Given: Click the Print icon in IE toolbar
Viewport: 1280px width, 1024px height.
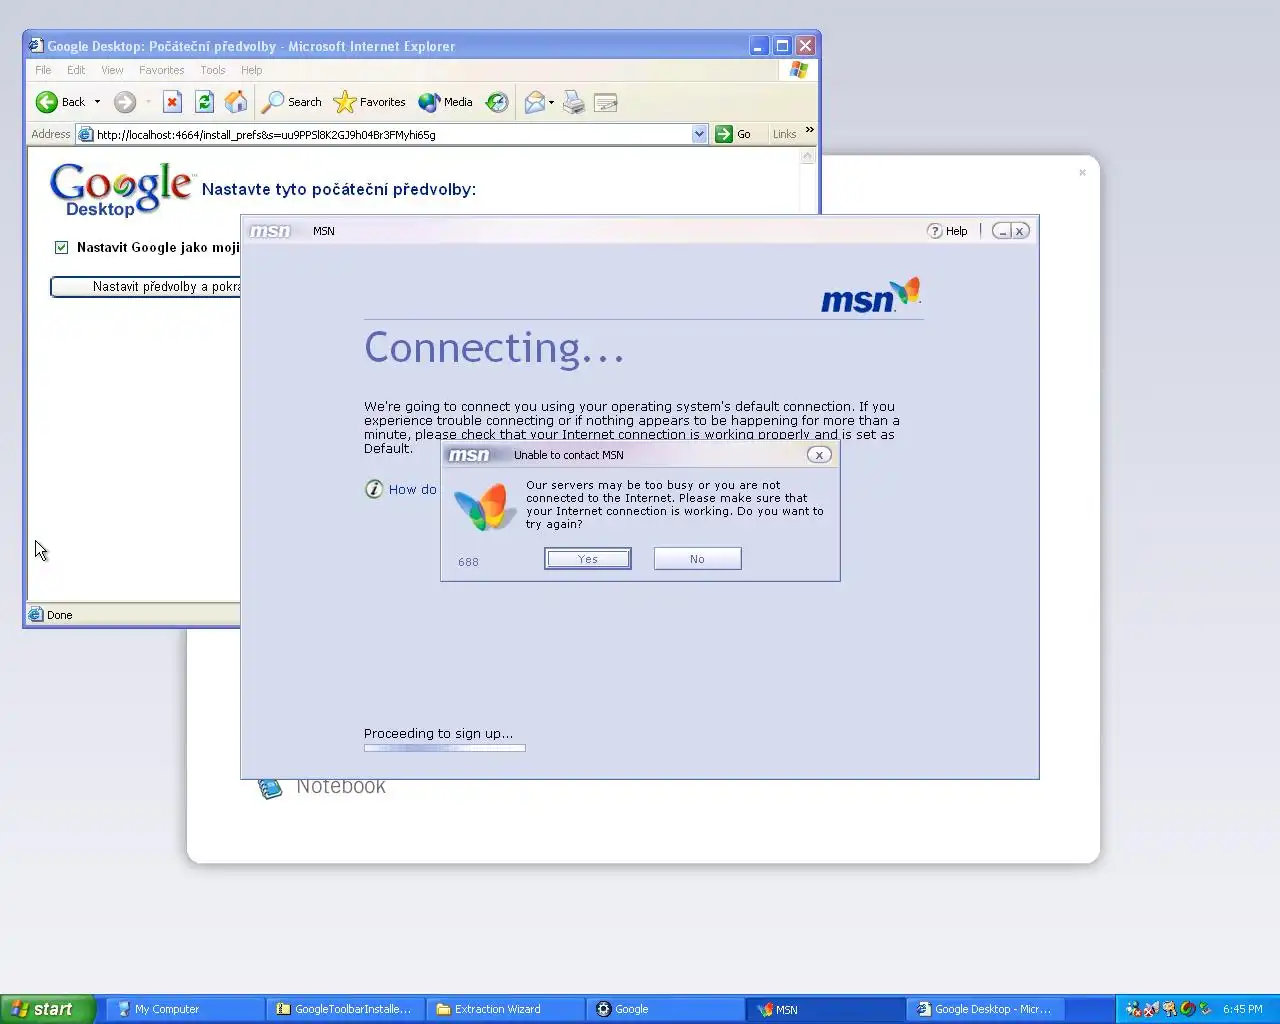Looking at the screenshot, I should click(x=574, y=102).
